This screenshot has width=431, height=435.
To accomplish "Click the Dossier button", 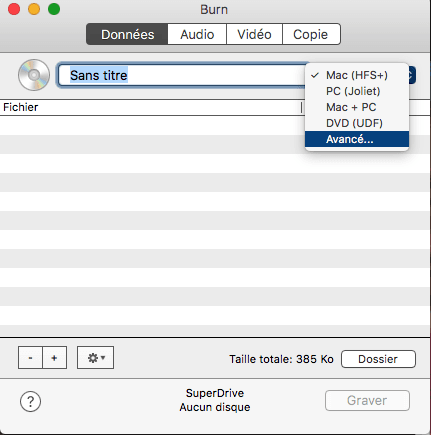I will (378, 359).
